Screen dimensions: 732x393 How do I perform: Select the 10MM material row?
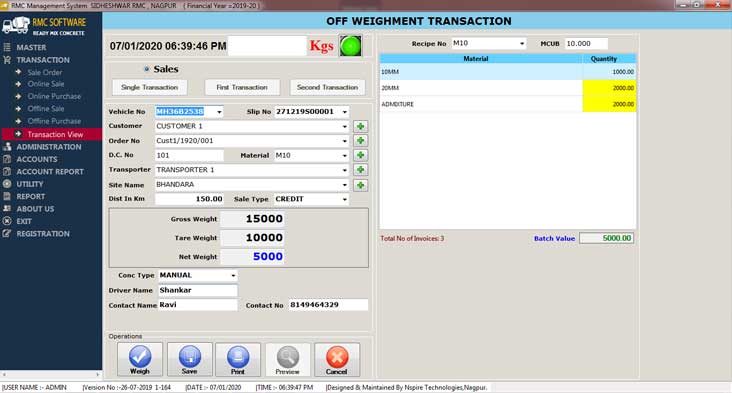(508, 72)
